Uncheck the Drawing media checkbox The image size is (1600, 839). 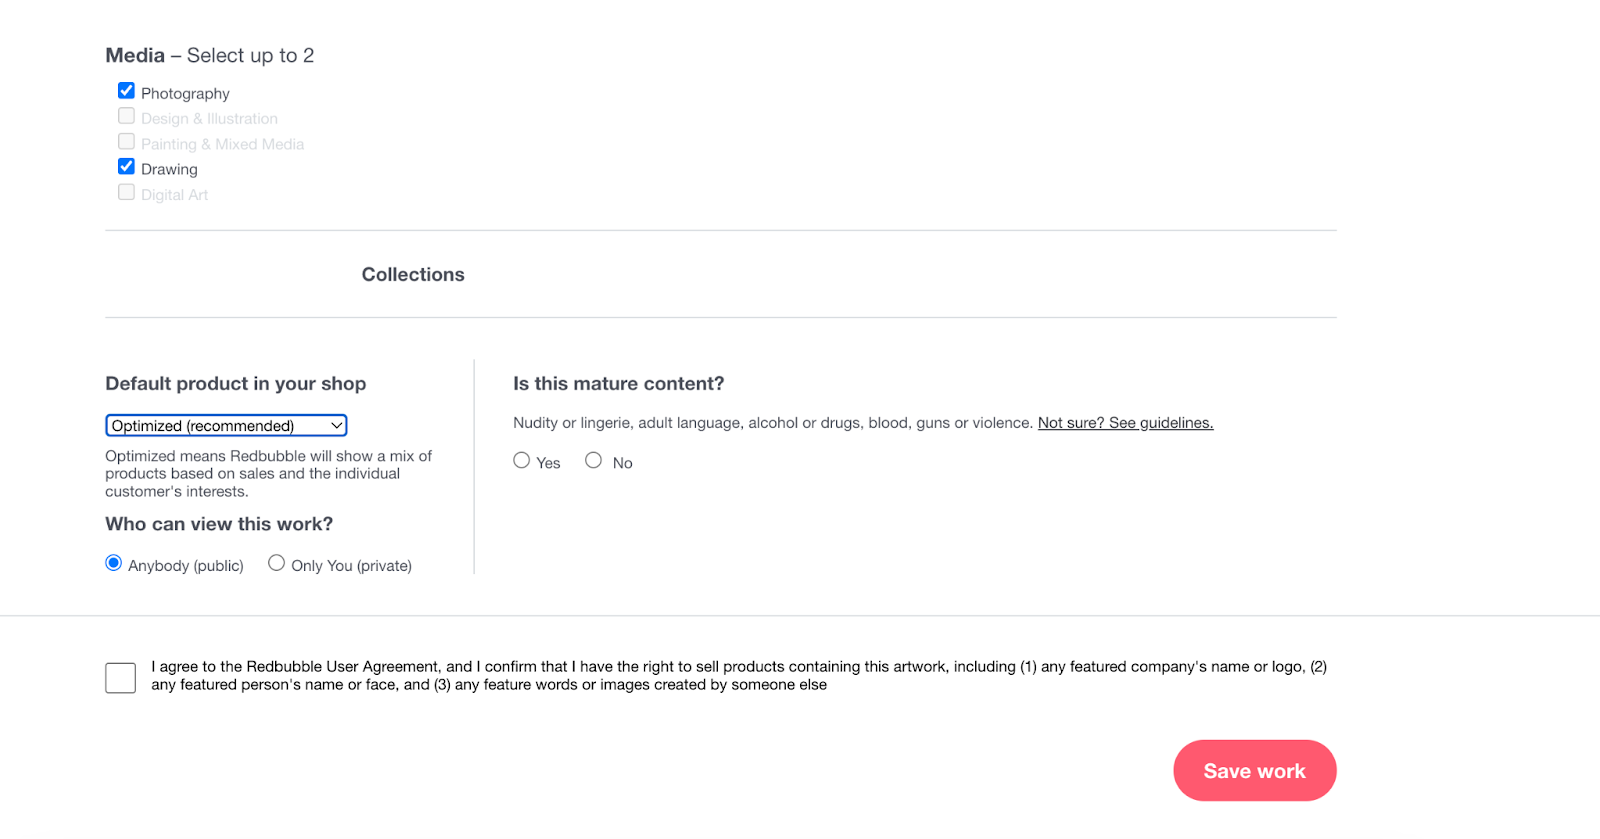[x=126, y=165]
